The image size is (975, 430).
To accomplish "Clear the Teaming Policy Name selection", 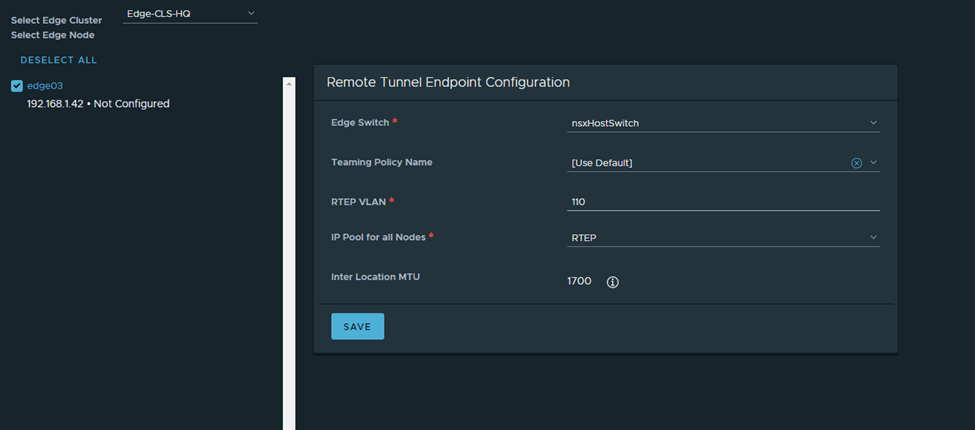I will (856, 163).
